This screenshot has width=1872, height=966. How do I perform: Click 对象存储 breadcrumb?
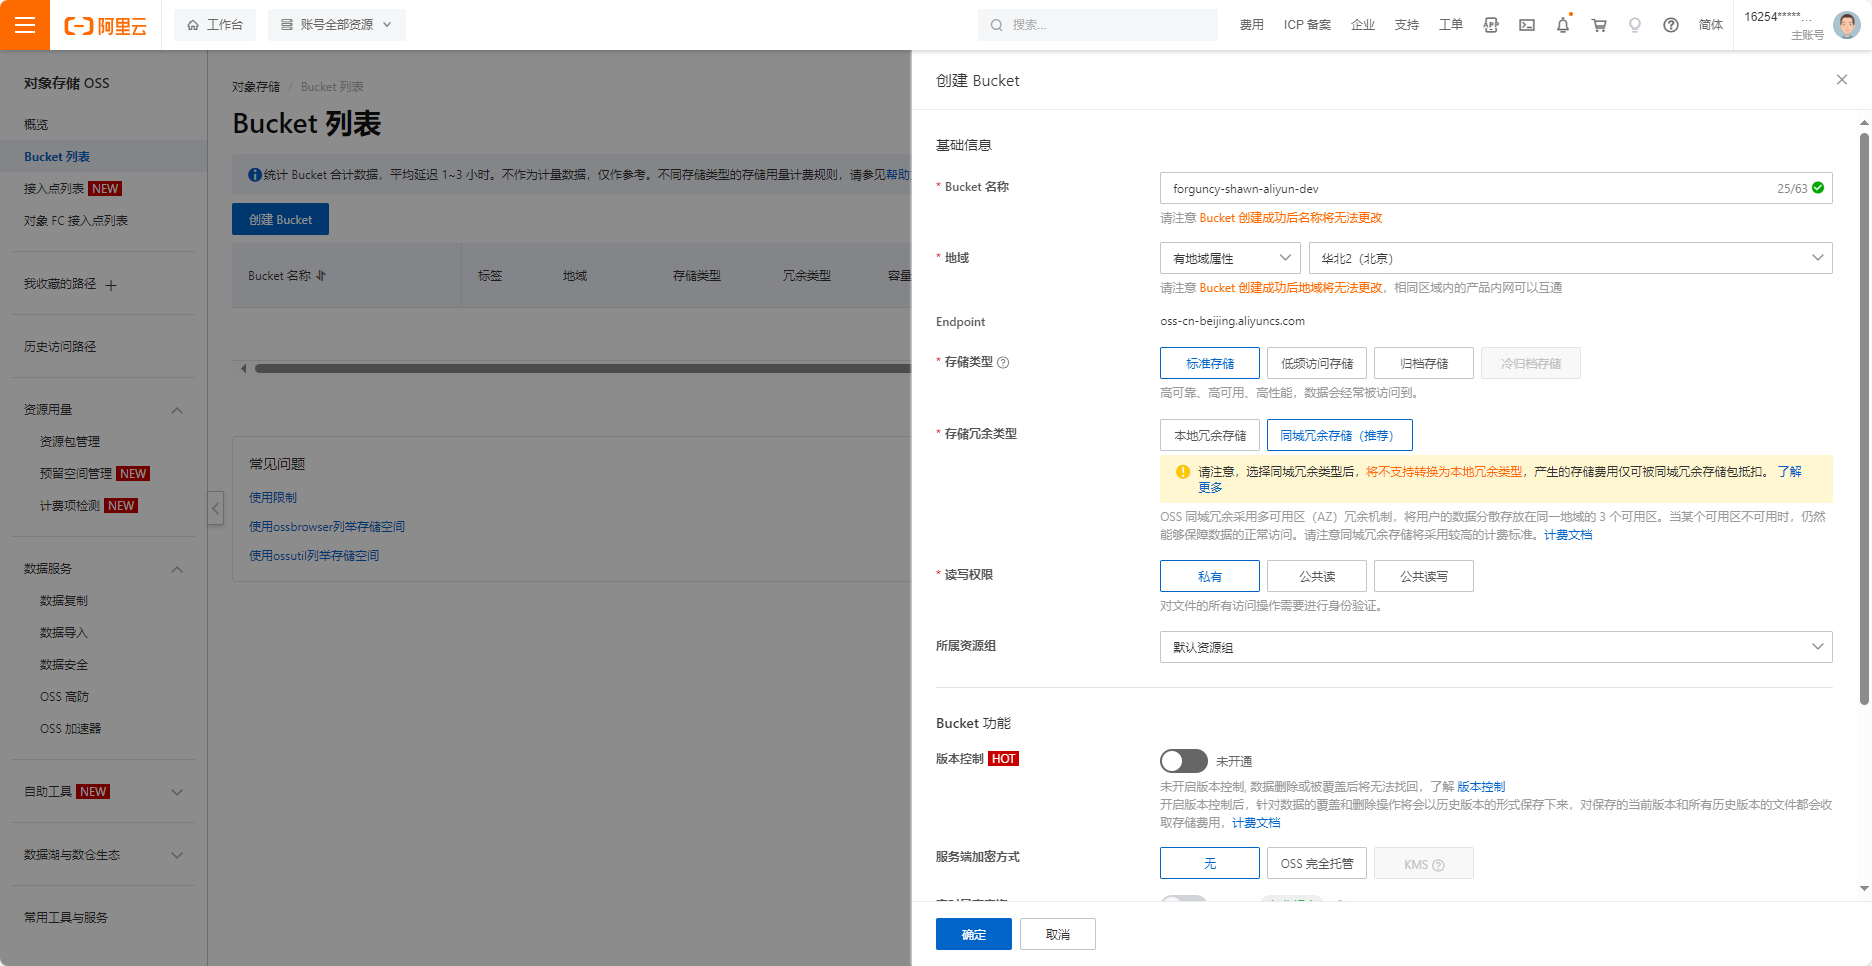coord(256,87)
